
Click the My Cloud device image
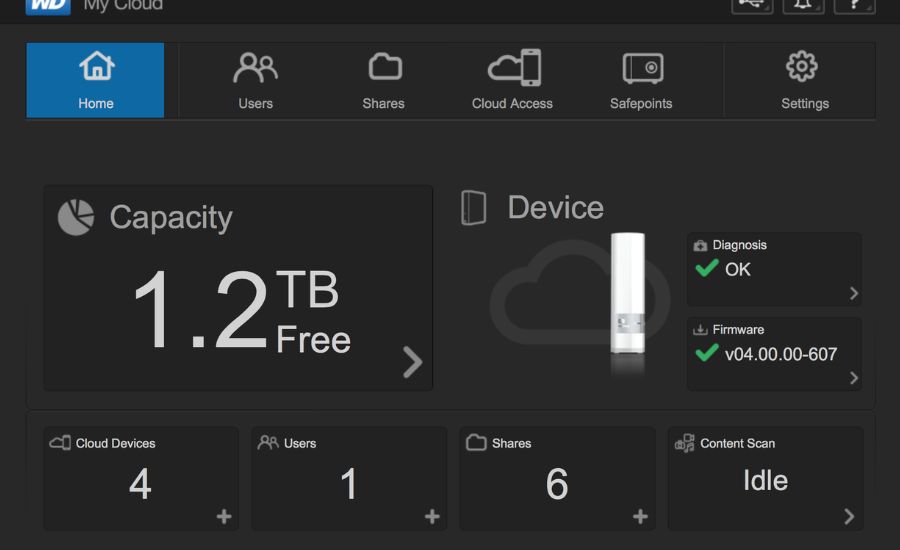point(627,293)
